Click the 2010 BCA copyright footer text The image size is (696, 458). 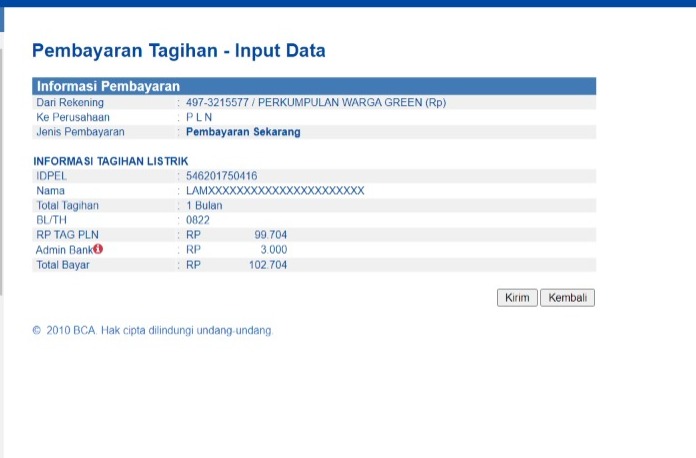pyautogui.click(x=152, y=330)
